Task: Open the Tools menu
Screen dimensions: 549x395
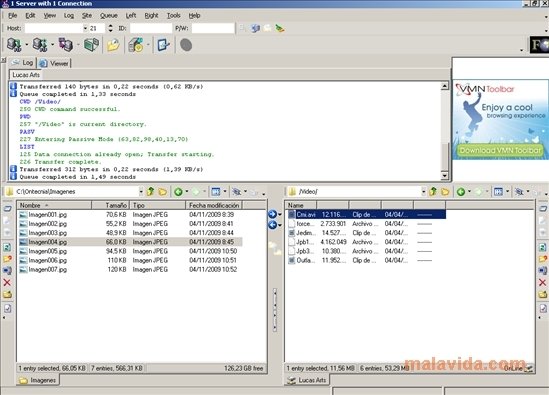Action: pyautogui.click(x=173, y=15)
